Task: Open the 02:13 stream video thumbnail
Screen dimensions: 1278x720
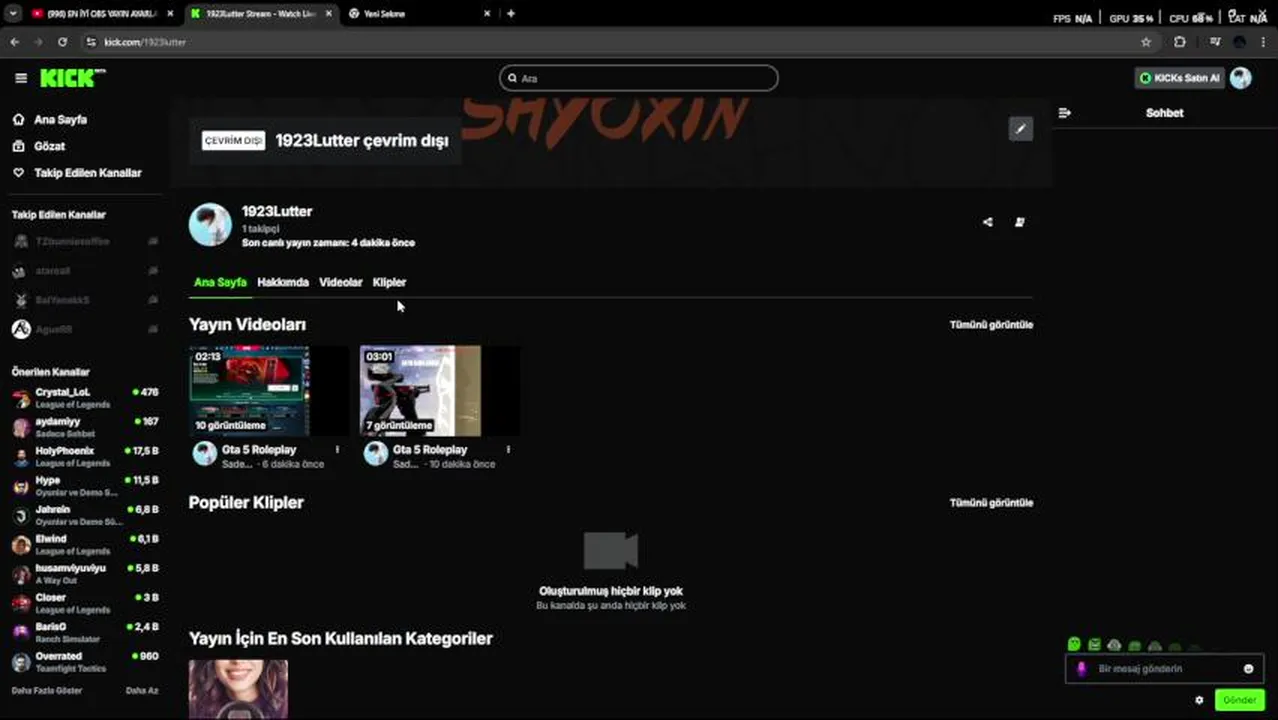Action: 268,391
